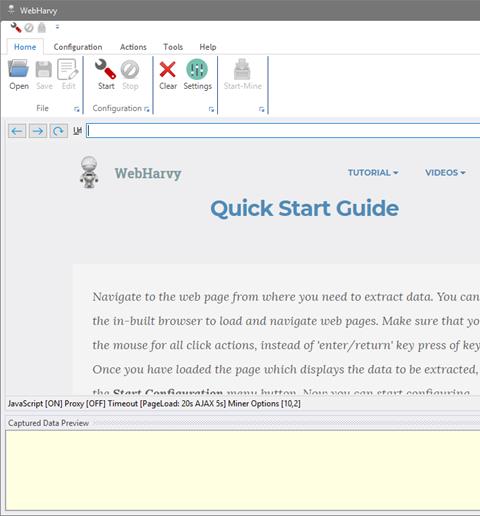This screenshot has height=516, width=480.
Task: Click the Timeout PageLoad status entry
Action: click(x=167, y=404)
